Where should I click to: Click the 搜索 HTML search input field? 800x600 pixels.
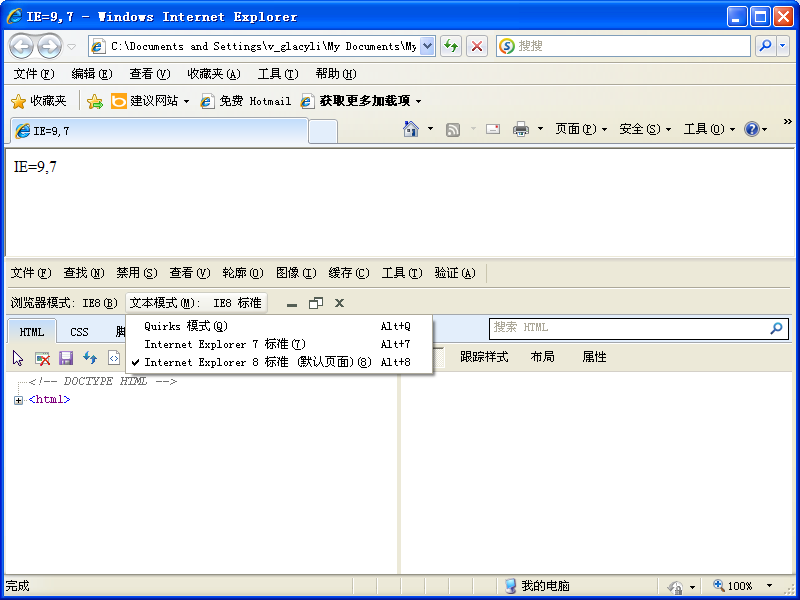(x=628, y=328)
